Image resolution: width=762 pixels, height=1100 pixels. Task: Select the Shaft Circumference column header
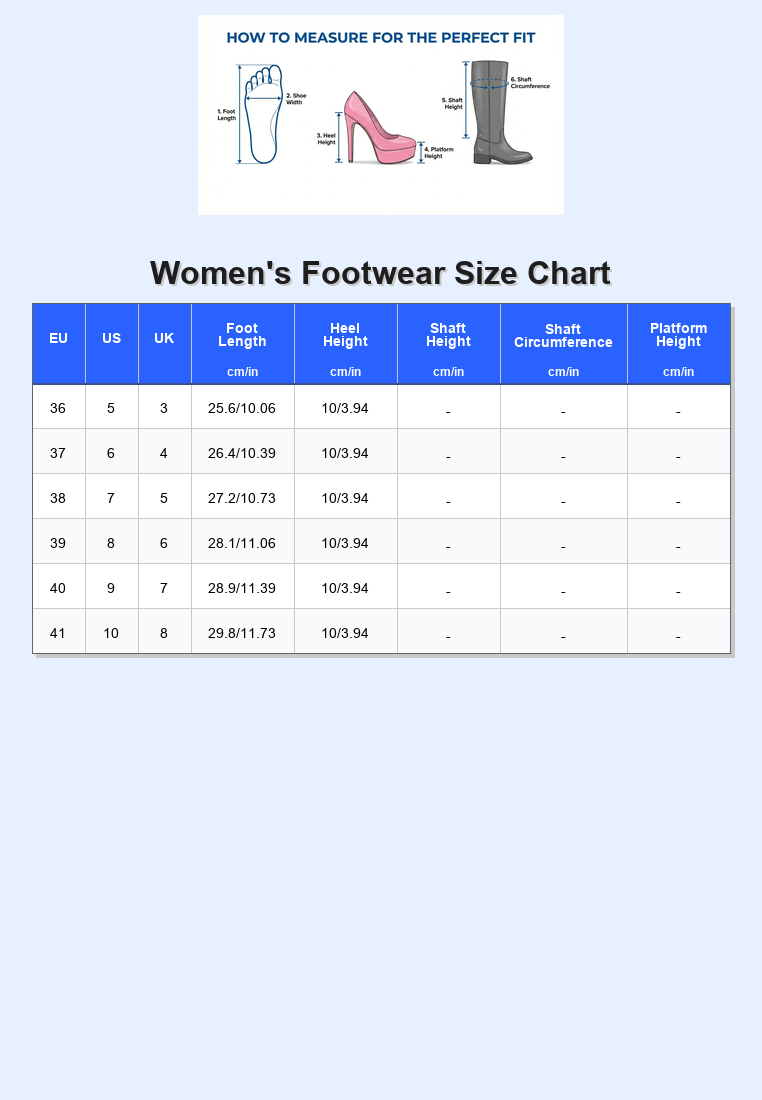[563, 336]
